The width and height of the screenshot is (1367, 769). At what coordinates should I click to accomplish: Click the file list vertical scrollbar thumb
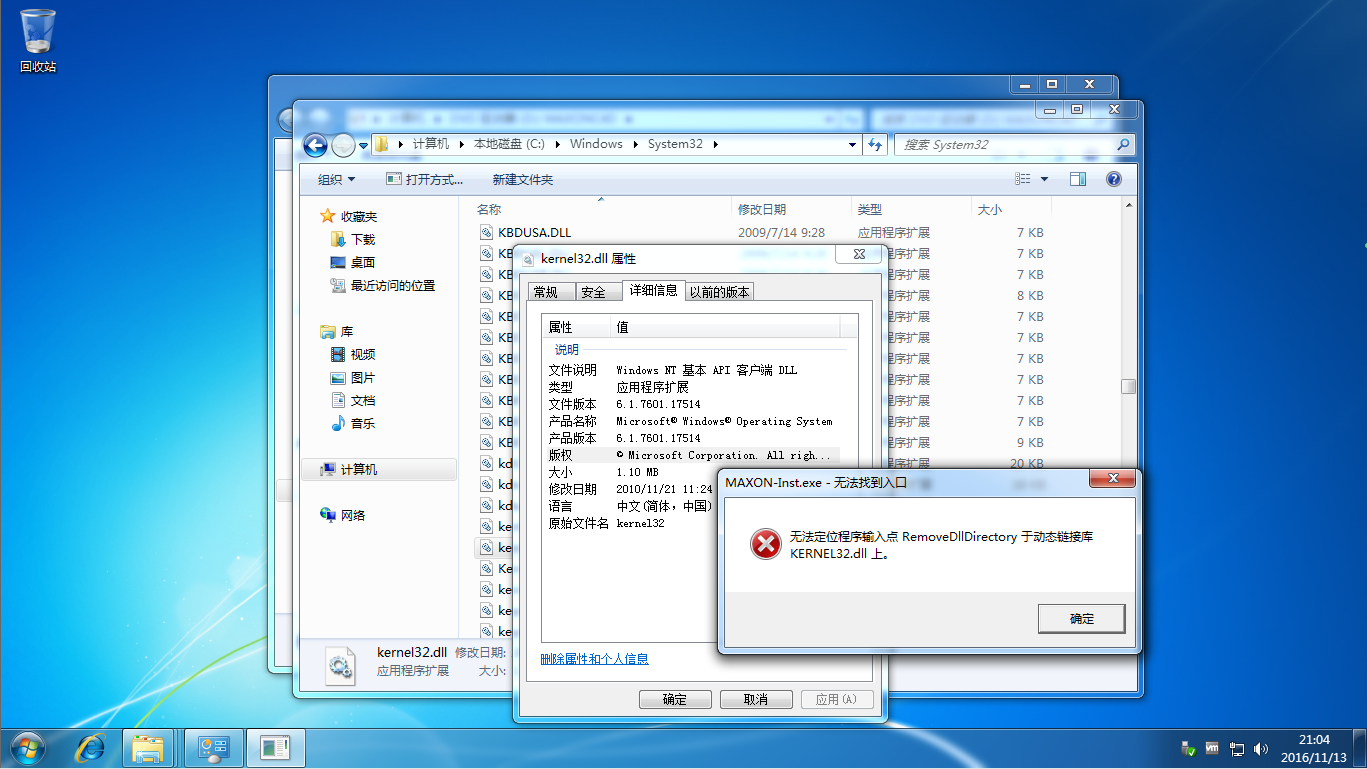tap(1128, 386)
